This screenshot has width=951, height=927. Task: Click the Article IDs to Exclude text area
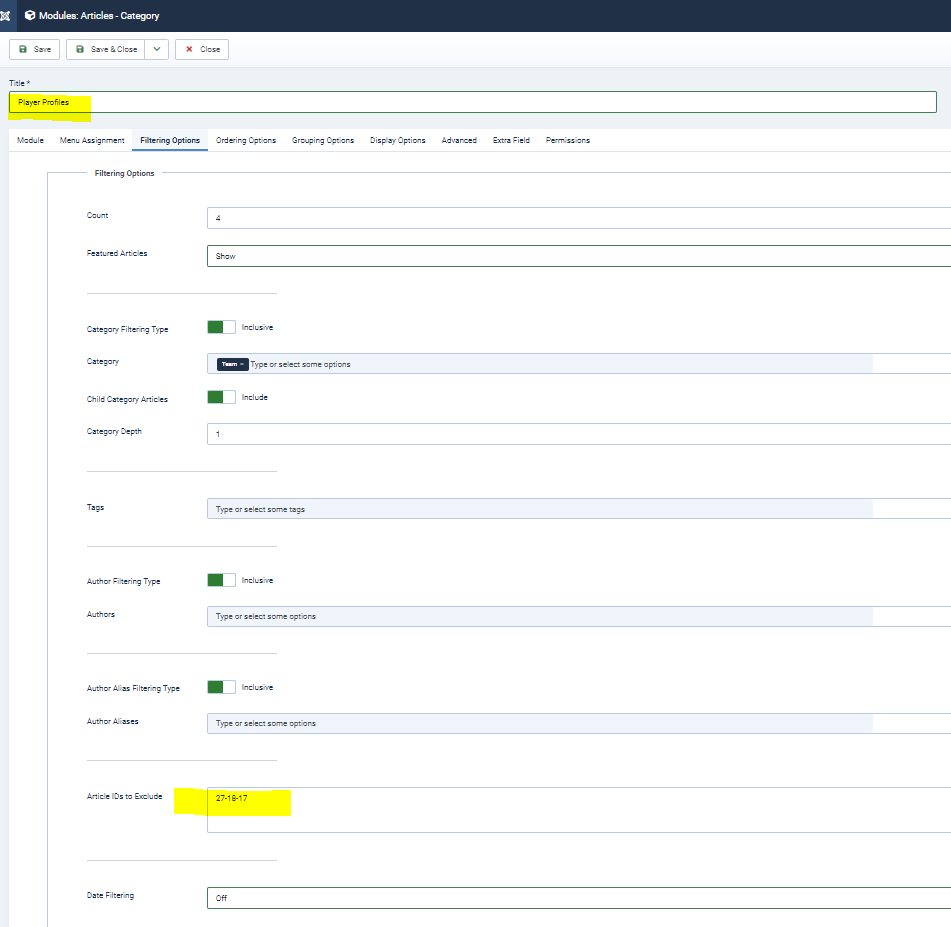(578, 810)
